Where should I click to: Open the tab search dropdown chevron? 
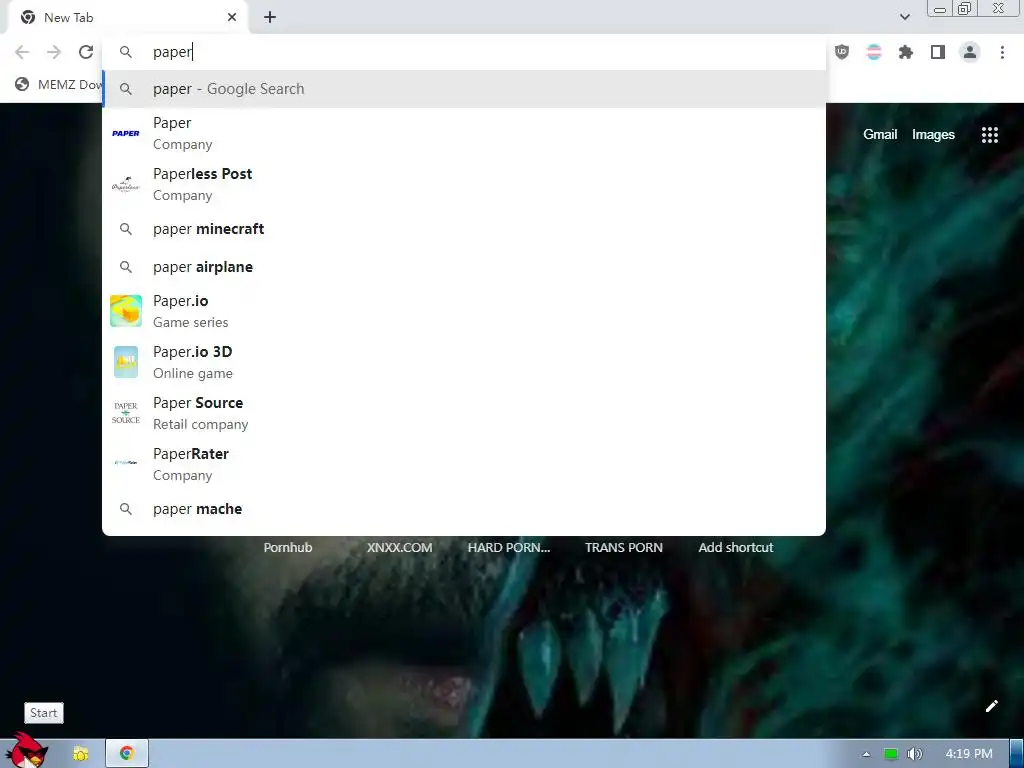pyautogui.click(x=905, y=17)
